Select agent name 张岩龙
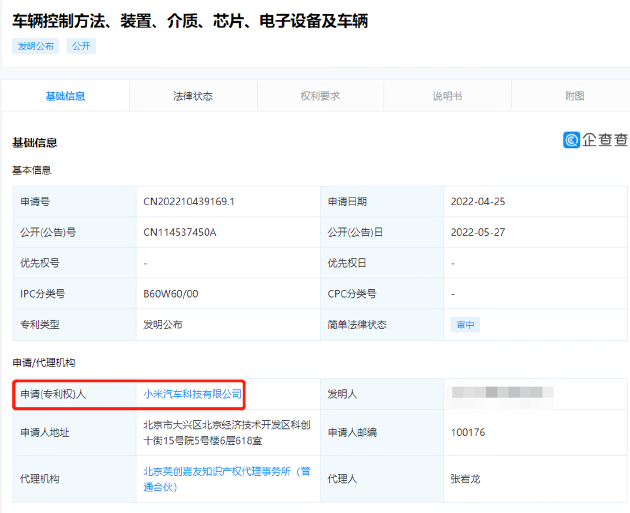The height and width of the screenshot is (513, 630). pos(465,479)
